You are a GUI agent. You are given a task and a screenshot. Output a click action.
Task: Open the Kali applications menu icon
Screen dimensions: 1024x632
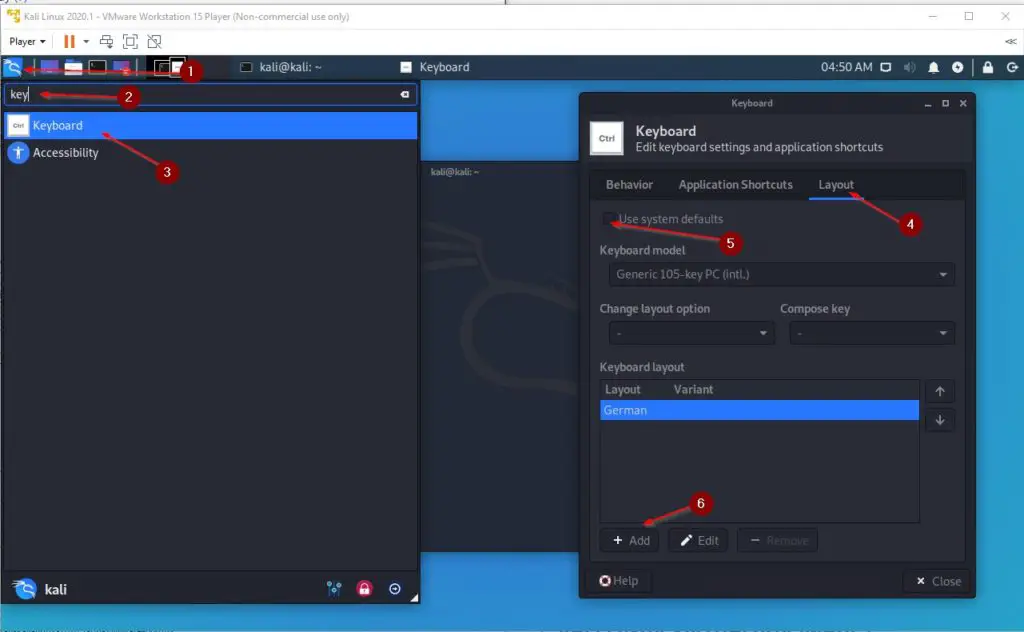pyautogui.click(x=13, y=67)
